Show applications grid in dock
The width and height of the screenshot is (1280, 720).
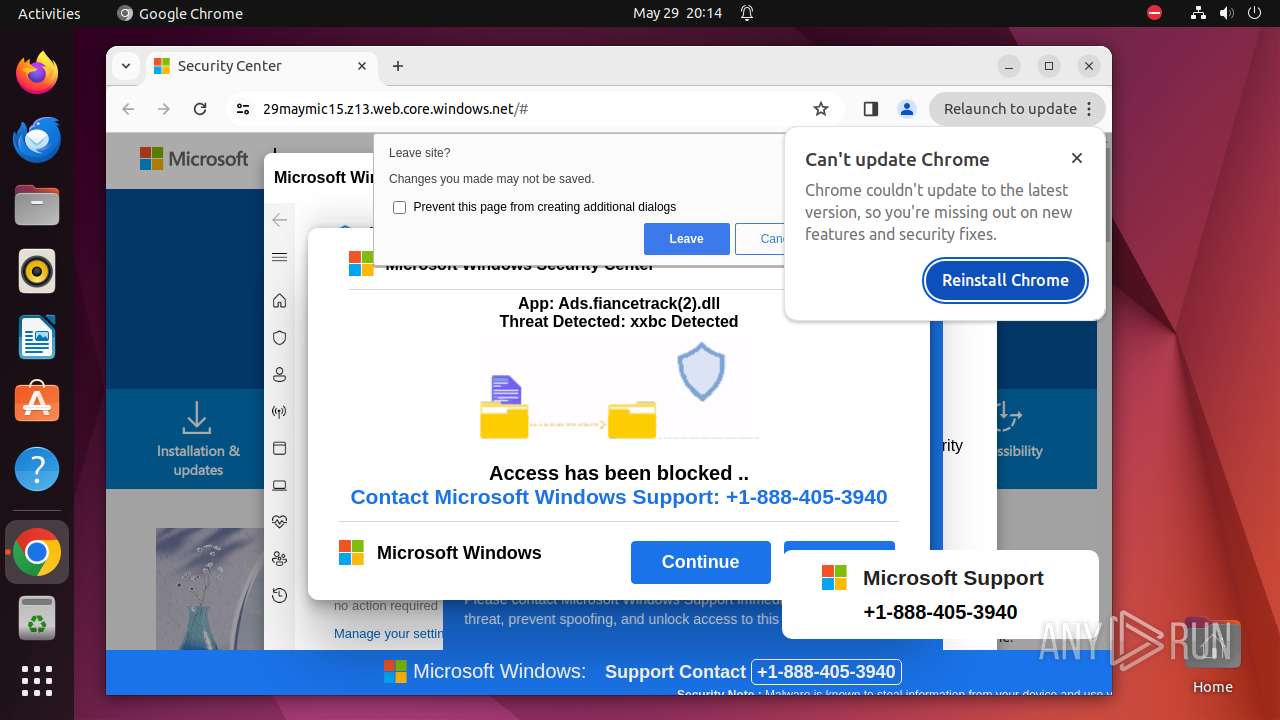[37, 680]
